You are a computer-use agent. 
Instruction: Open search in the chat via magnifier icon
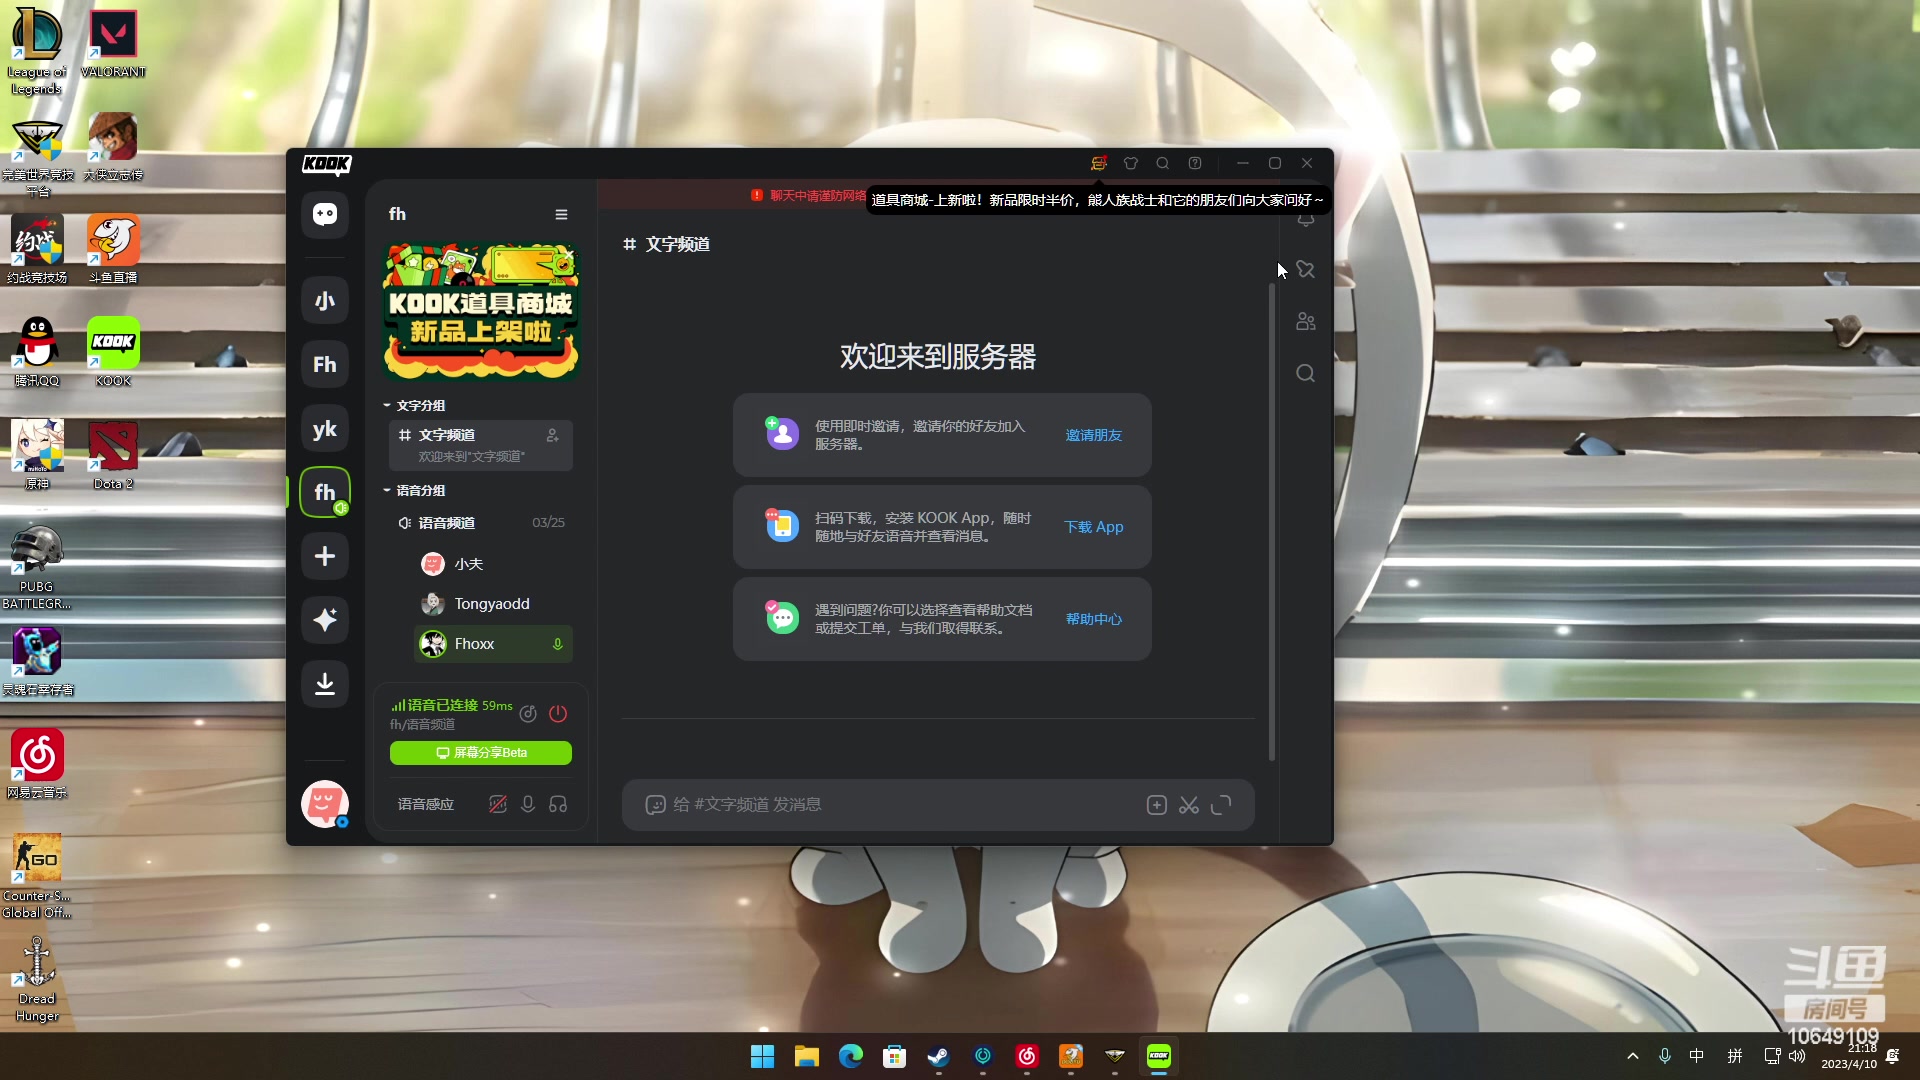click(x=1306, y=372)
